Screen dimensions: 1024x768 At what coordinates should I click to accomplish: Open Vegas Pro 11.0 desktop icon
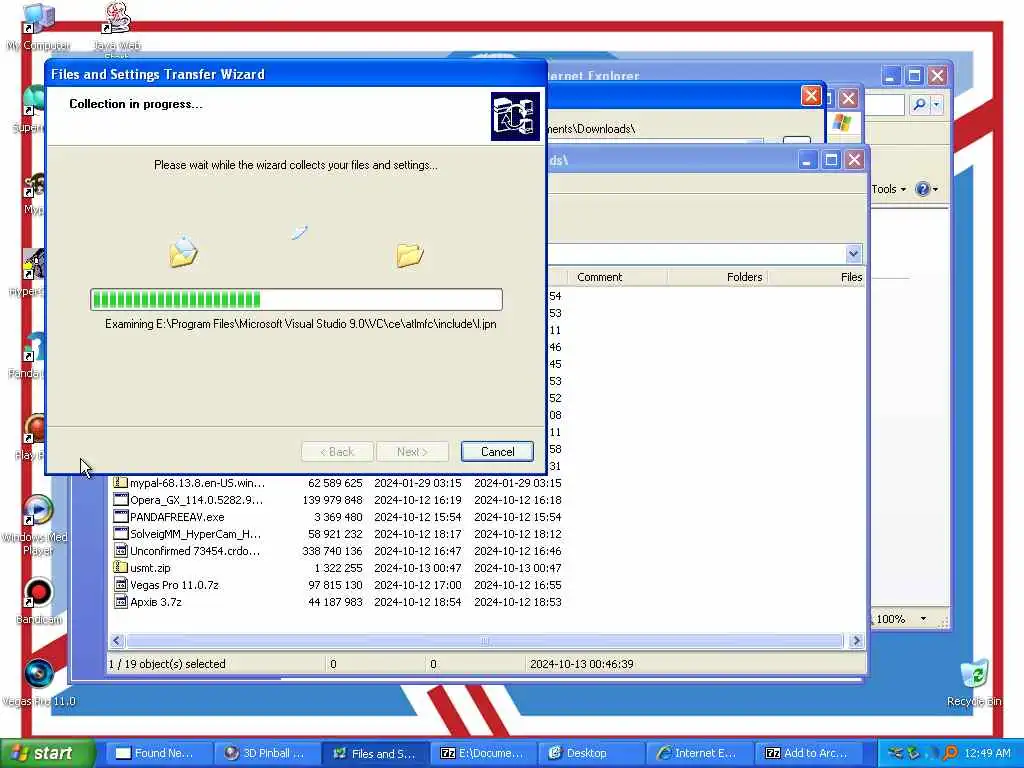click(x=38, y=683)
